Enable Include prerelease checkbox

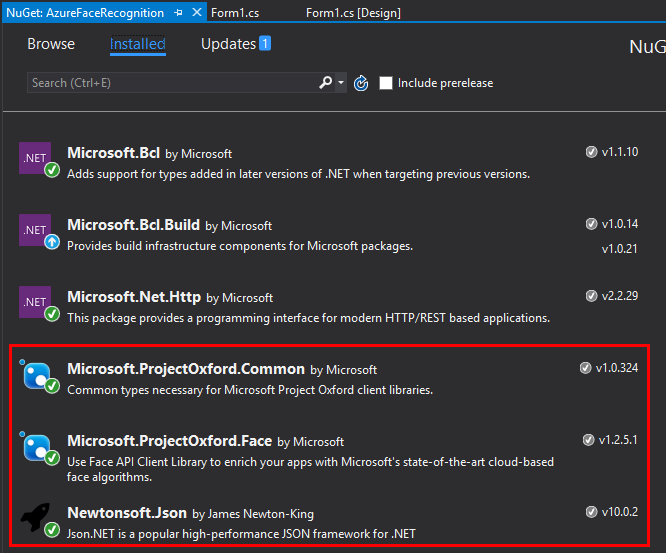click(386, 83)
